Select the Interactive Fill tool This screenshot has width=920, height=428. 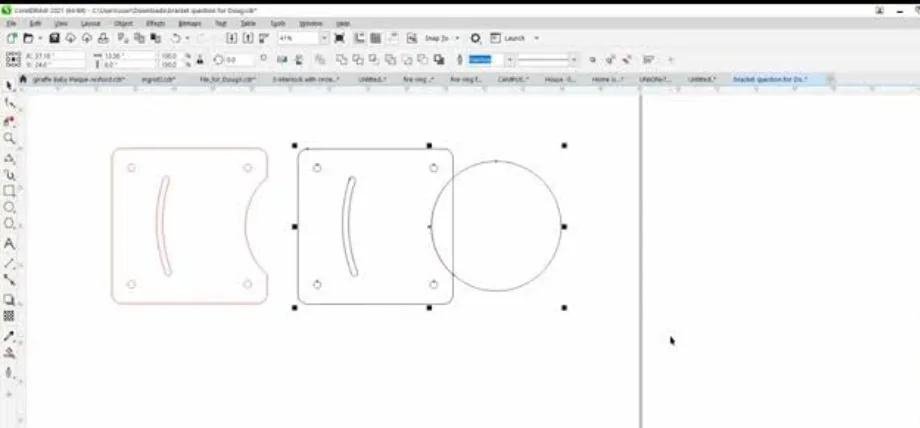pos(9,353)
